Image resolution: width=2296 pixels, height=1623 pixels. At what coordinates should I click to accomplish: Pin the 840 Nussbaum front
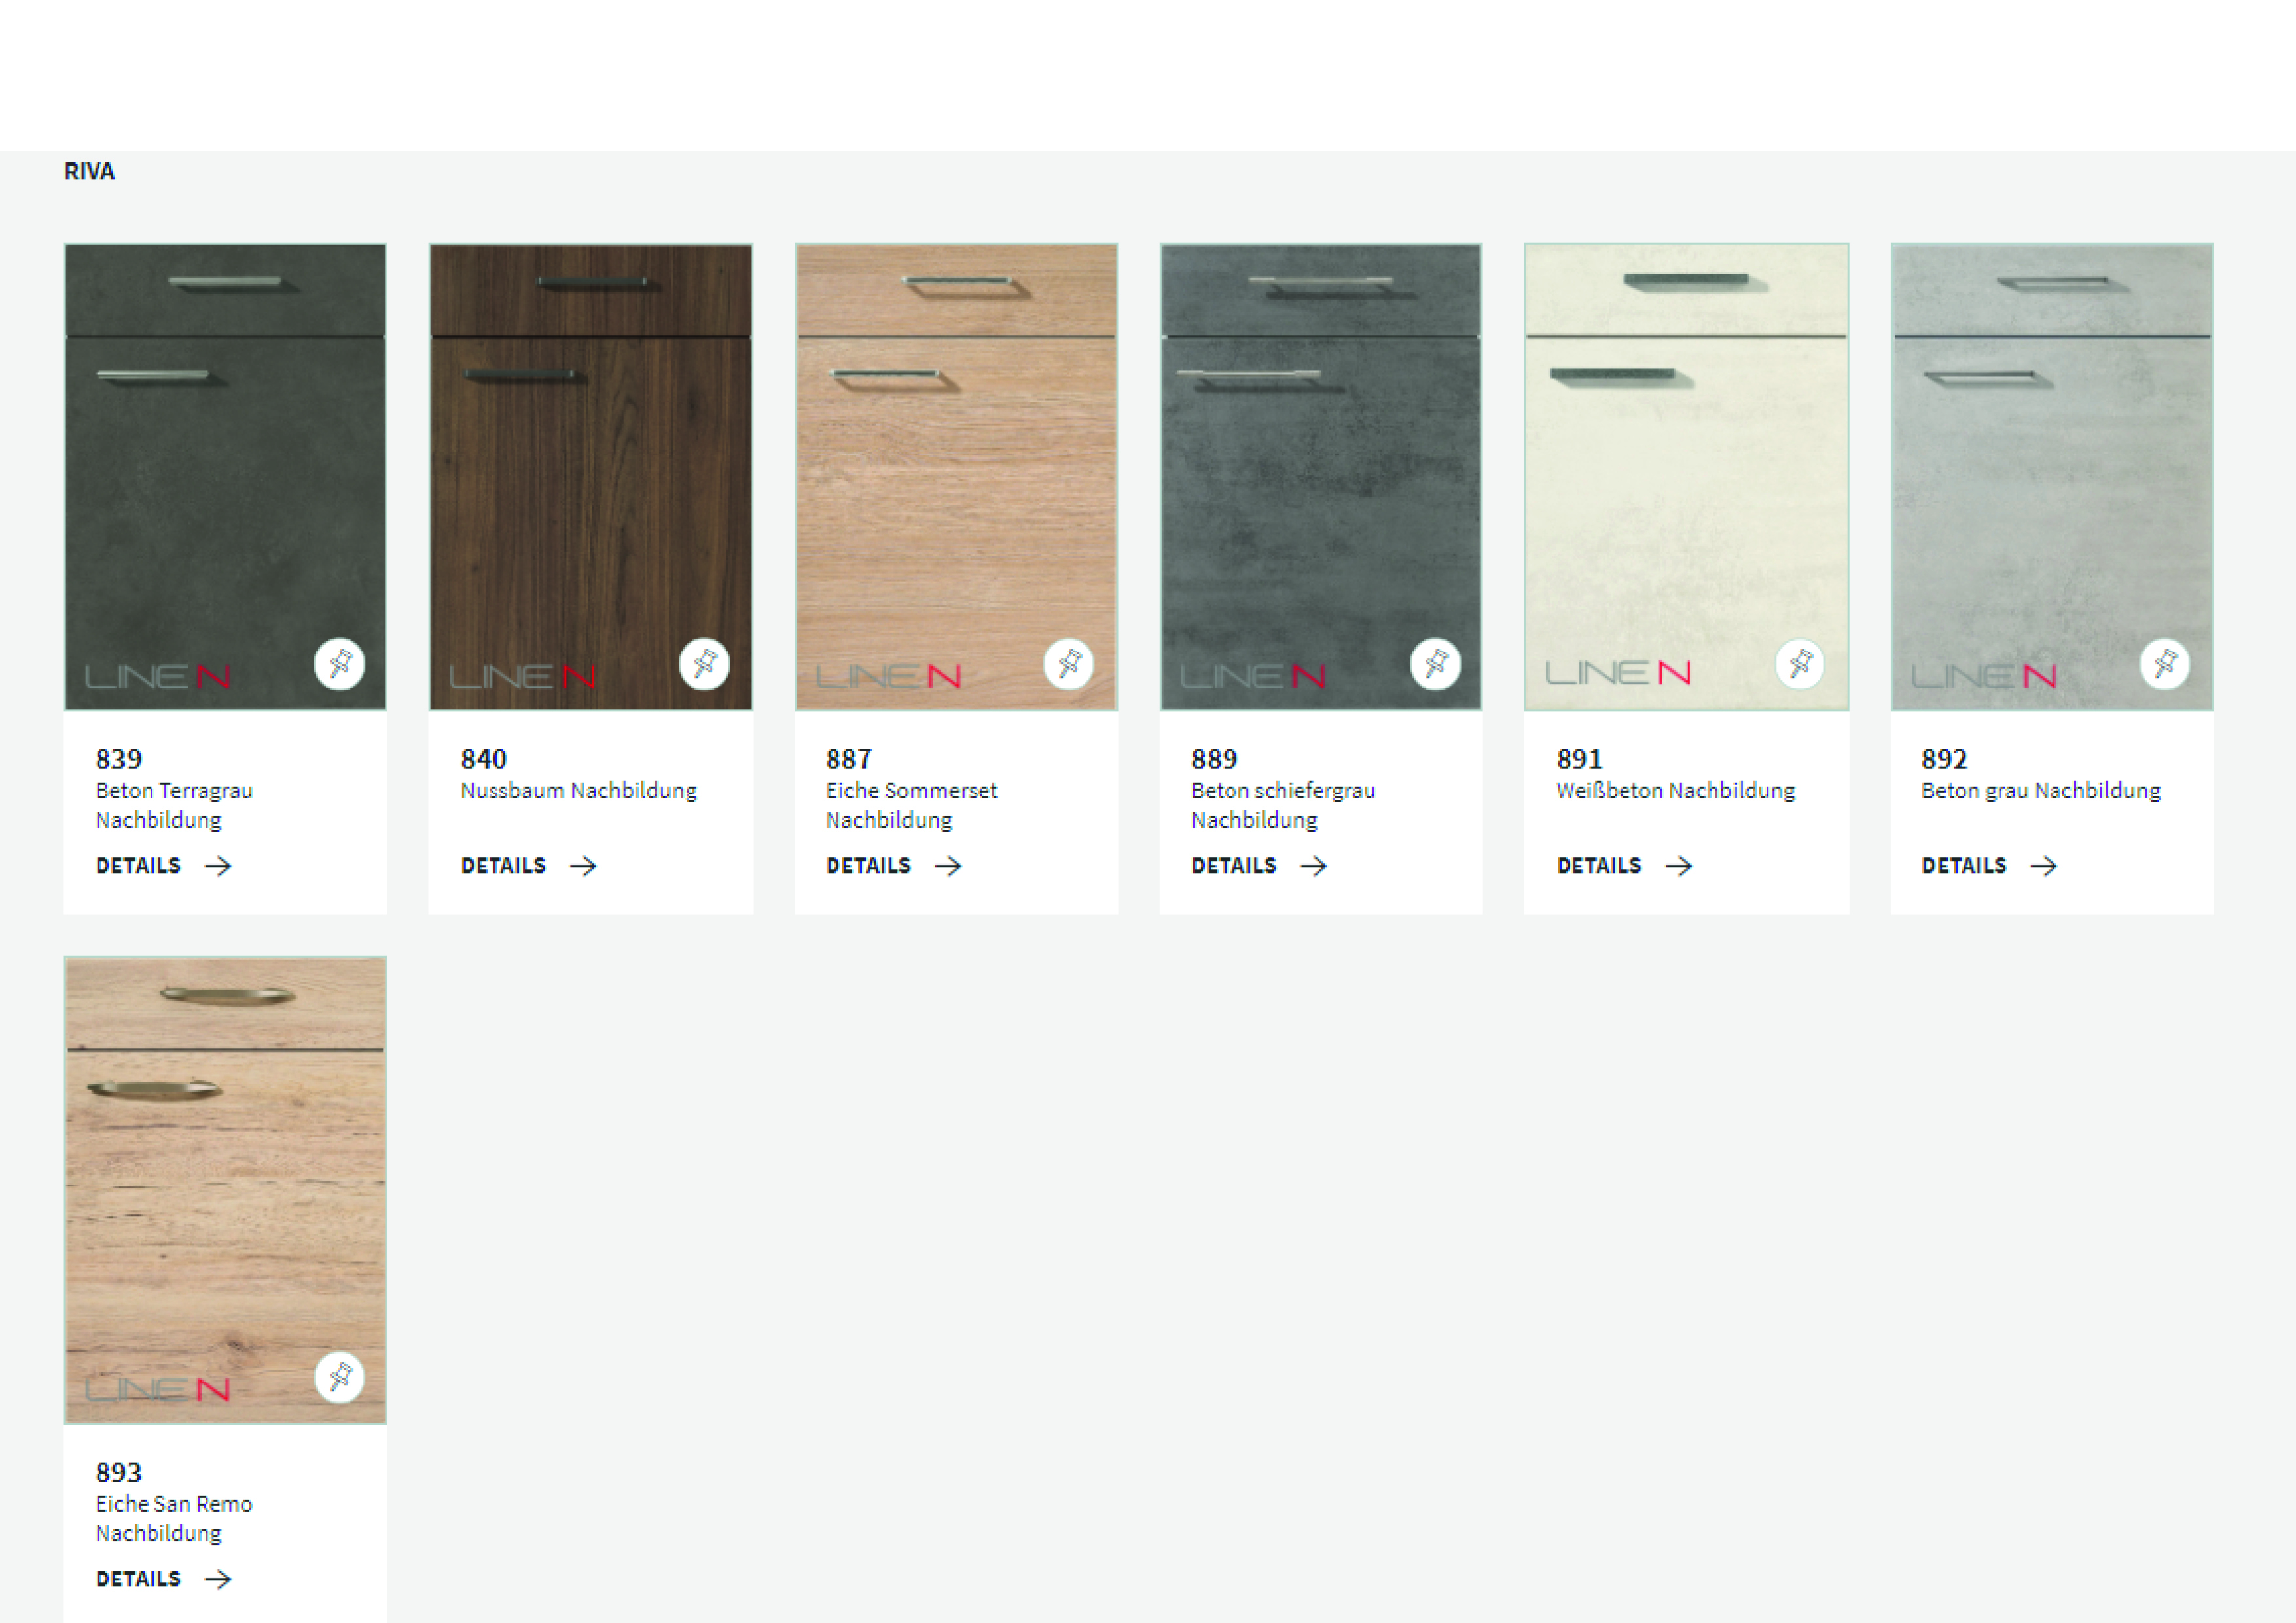pyautogui.click(x=704, y=664)
